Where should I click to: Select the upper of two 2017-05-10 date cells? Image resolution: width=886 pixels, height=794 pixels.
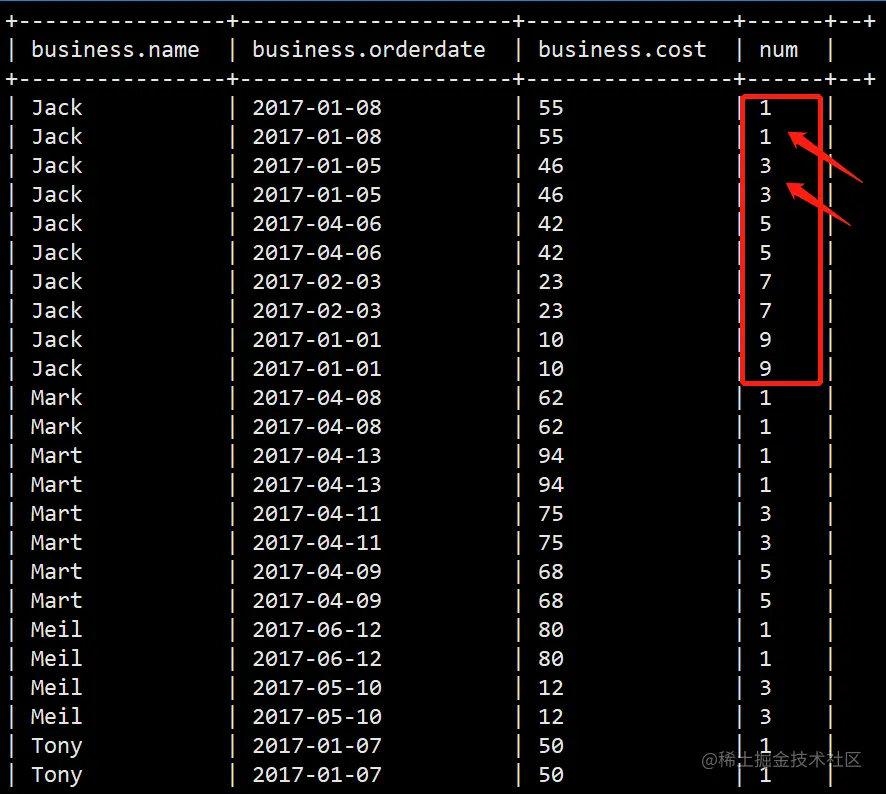click(x=316, y=688)
